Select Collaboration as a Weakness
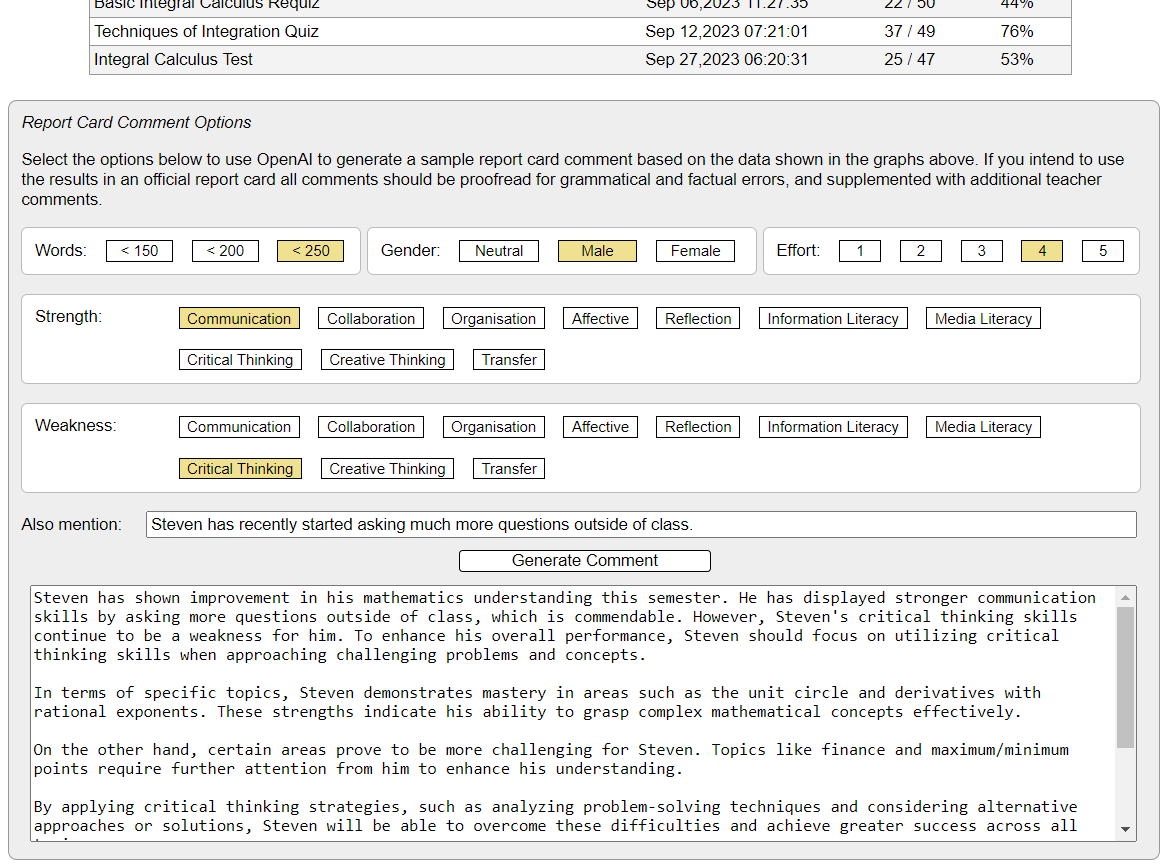 point(371,427)
